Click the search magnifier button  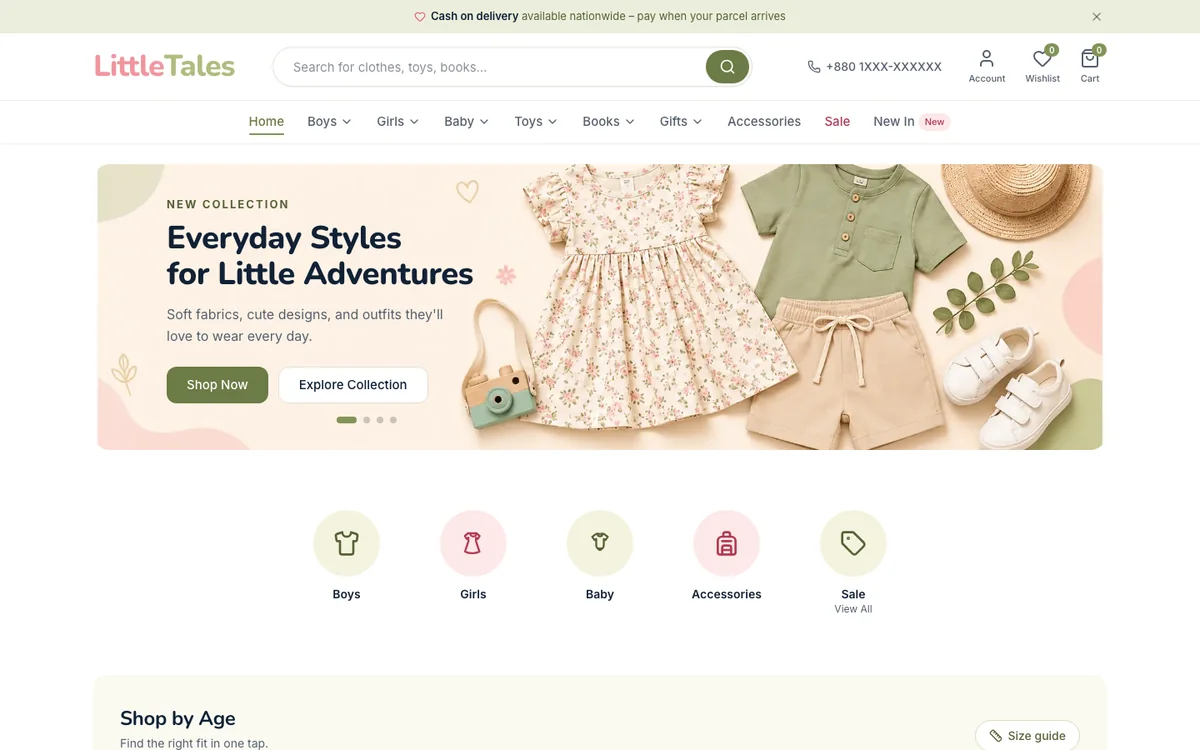(727, 67)
